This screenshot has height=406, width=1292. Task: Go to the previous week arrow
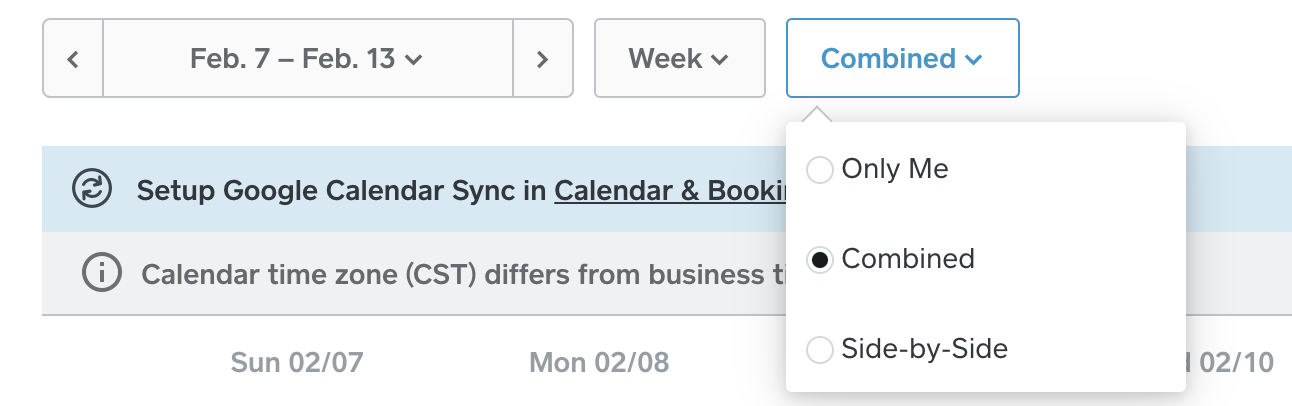73,59
